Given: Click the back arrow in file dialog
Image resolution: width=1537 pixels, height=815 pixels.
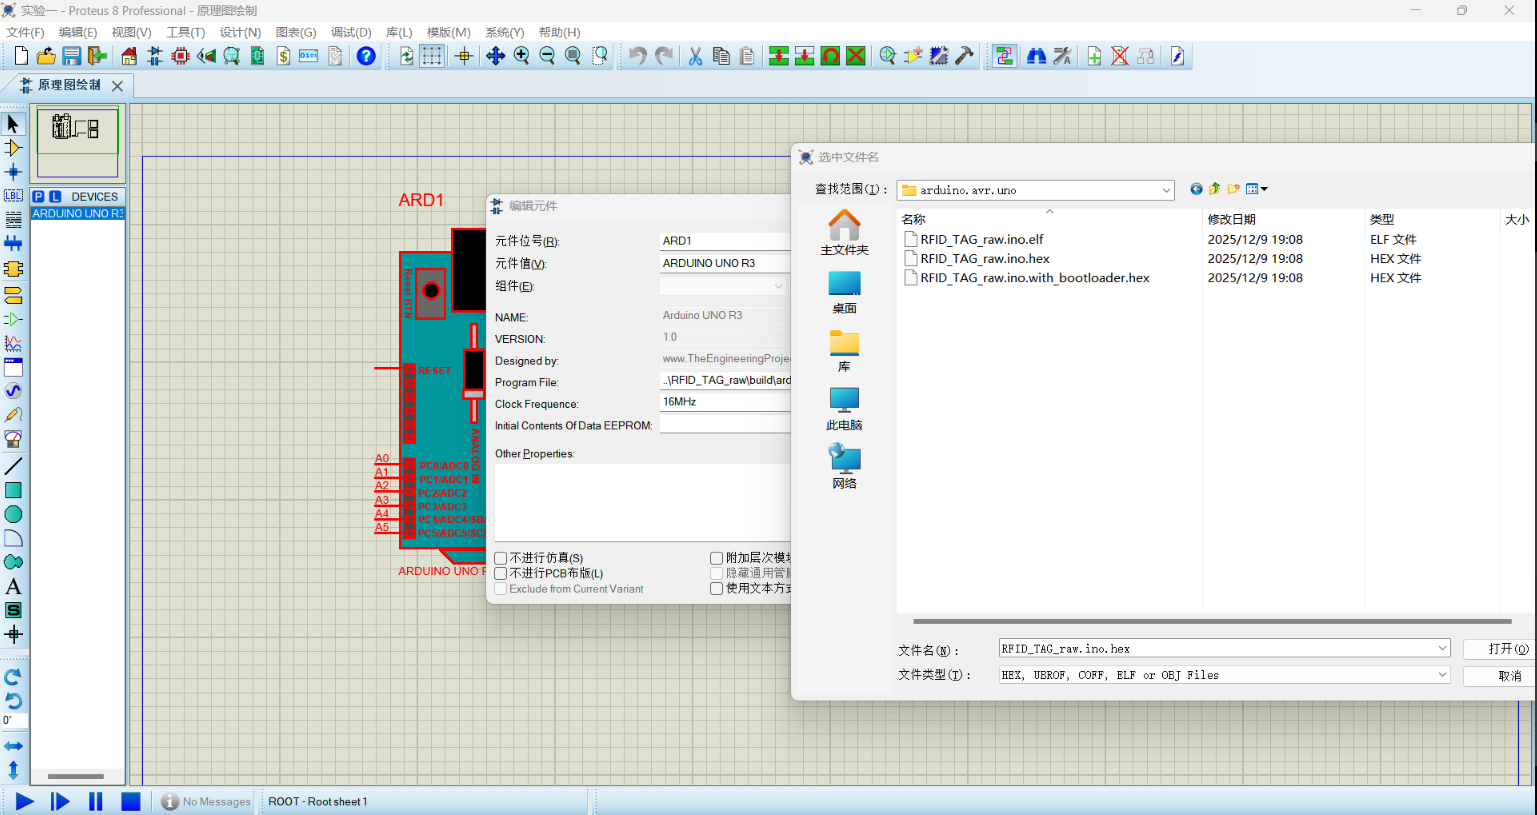Looking at the screenshot, I should [x=1196, y=189].
